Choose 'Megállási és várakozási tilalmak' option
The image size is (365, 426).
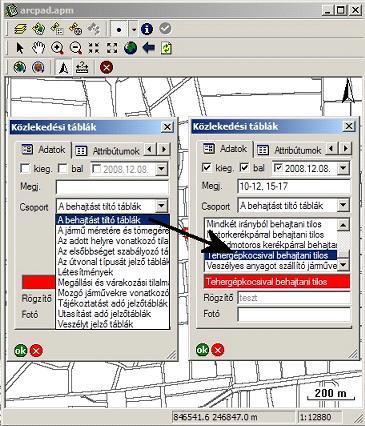113,282
